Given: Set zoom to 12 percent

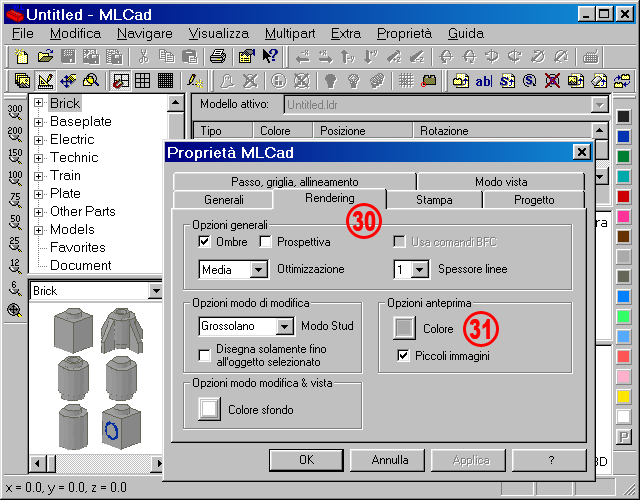Looking at the screenshot, I should click(x=15, y=266).
